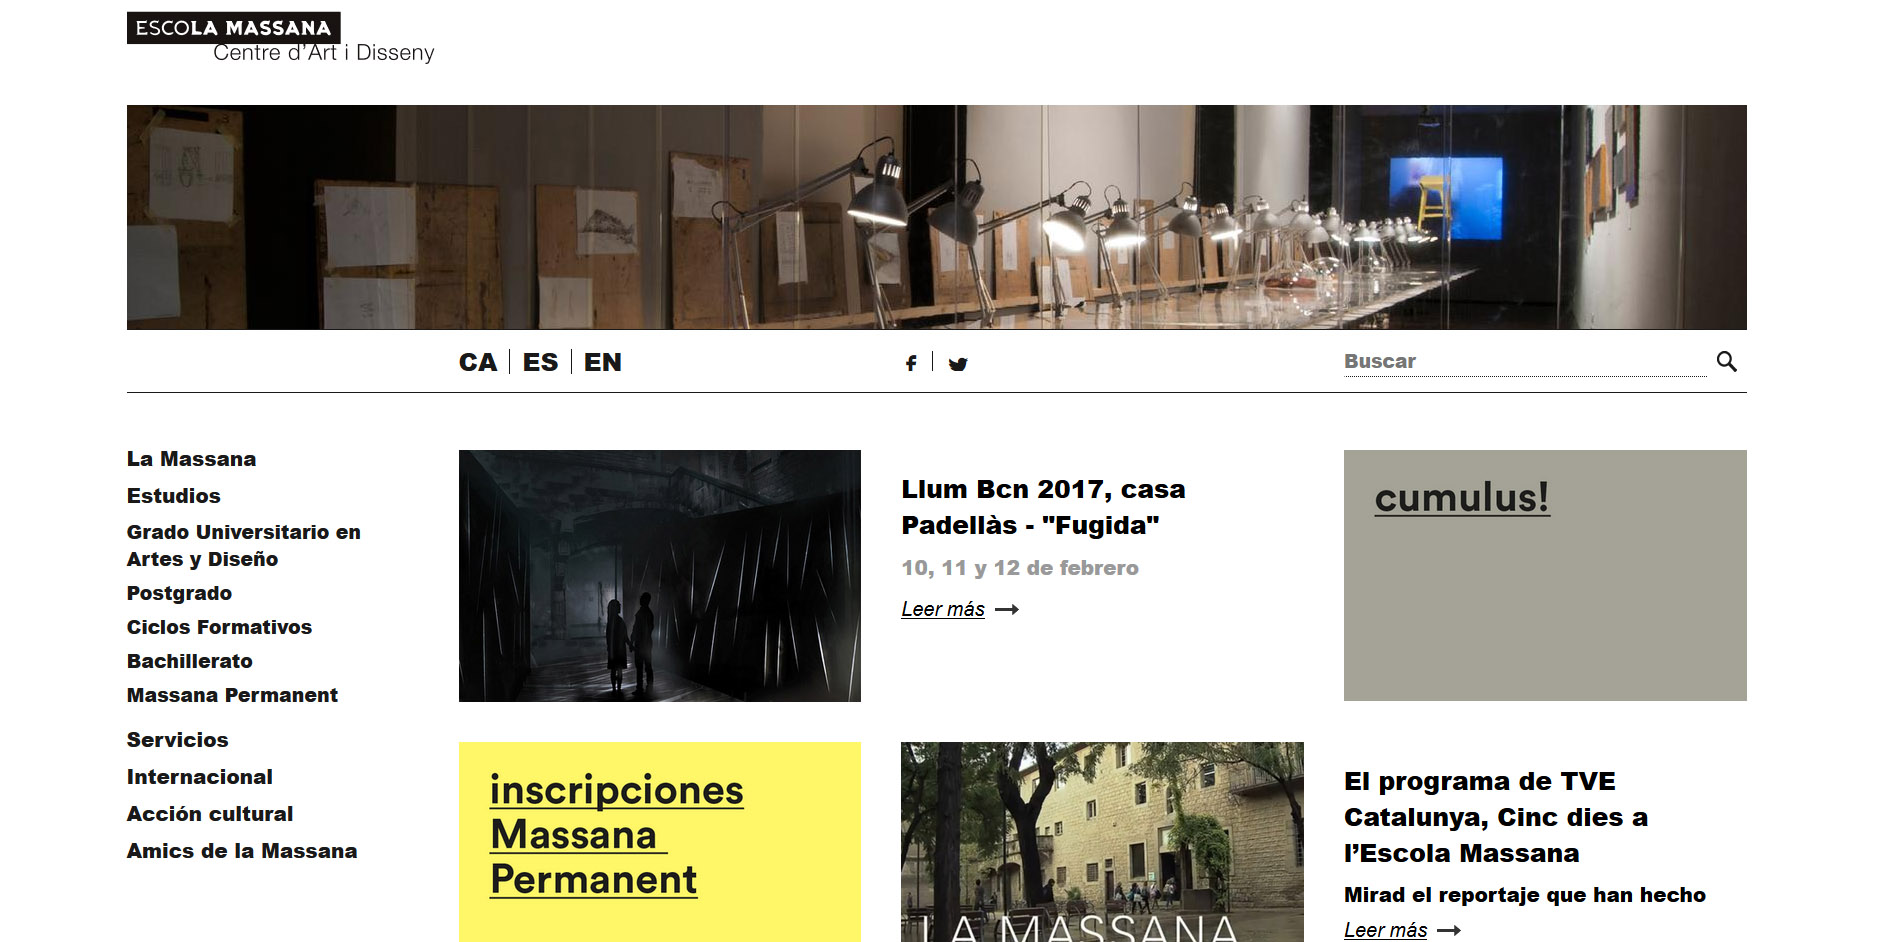Open Massana Permanent sidebar item

pyautogui.click(x=232, y=695)
